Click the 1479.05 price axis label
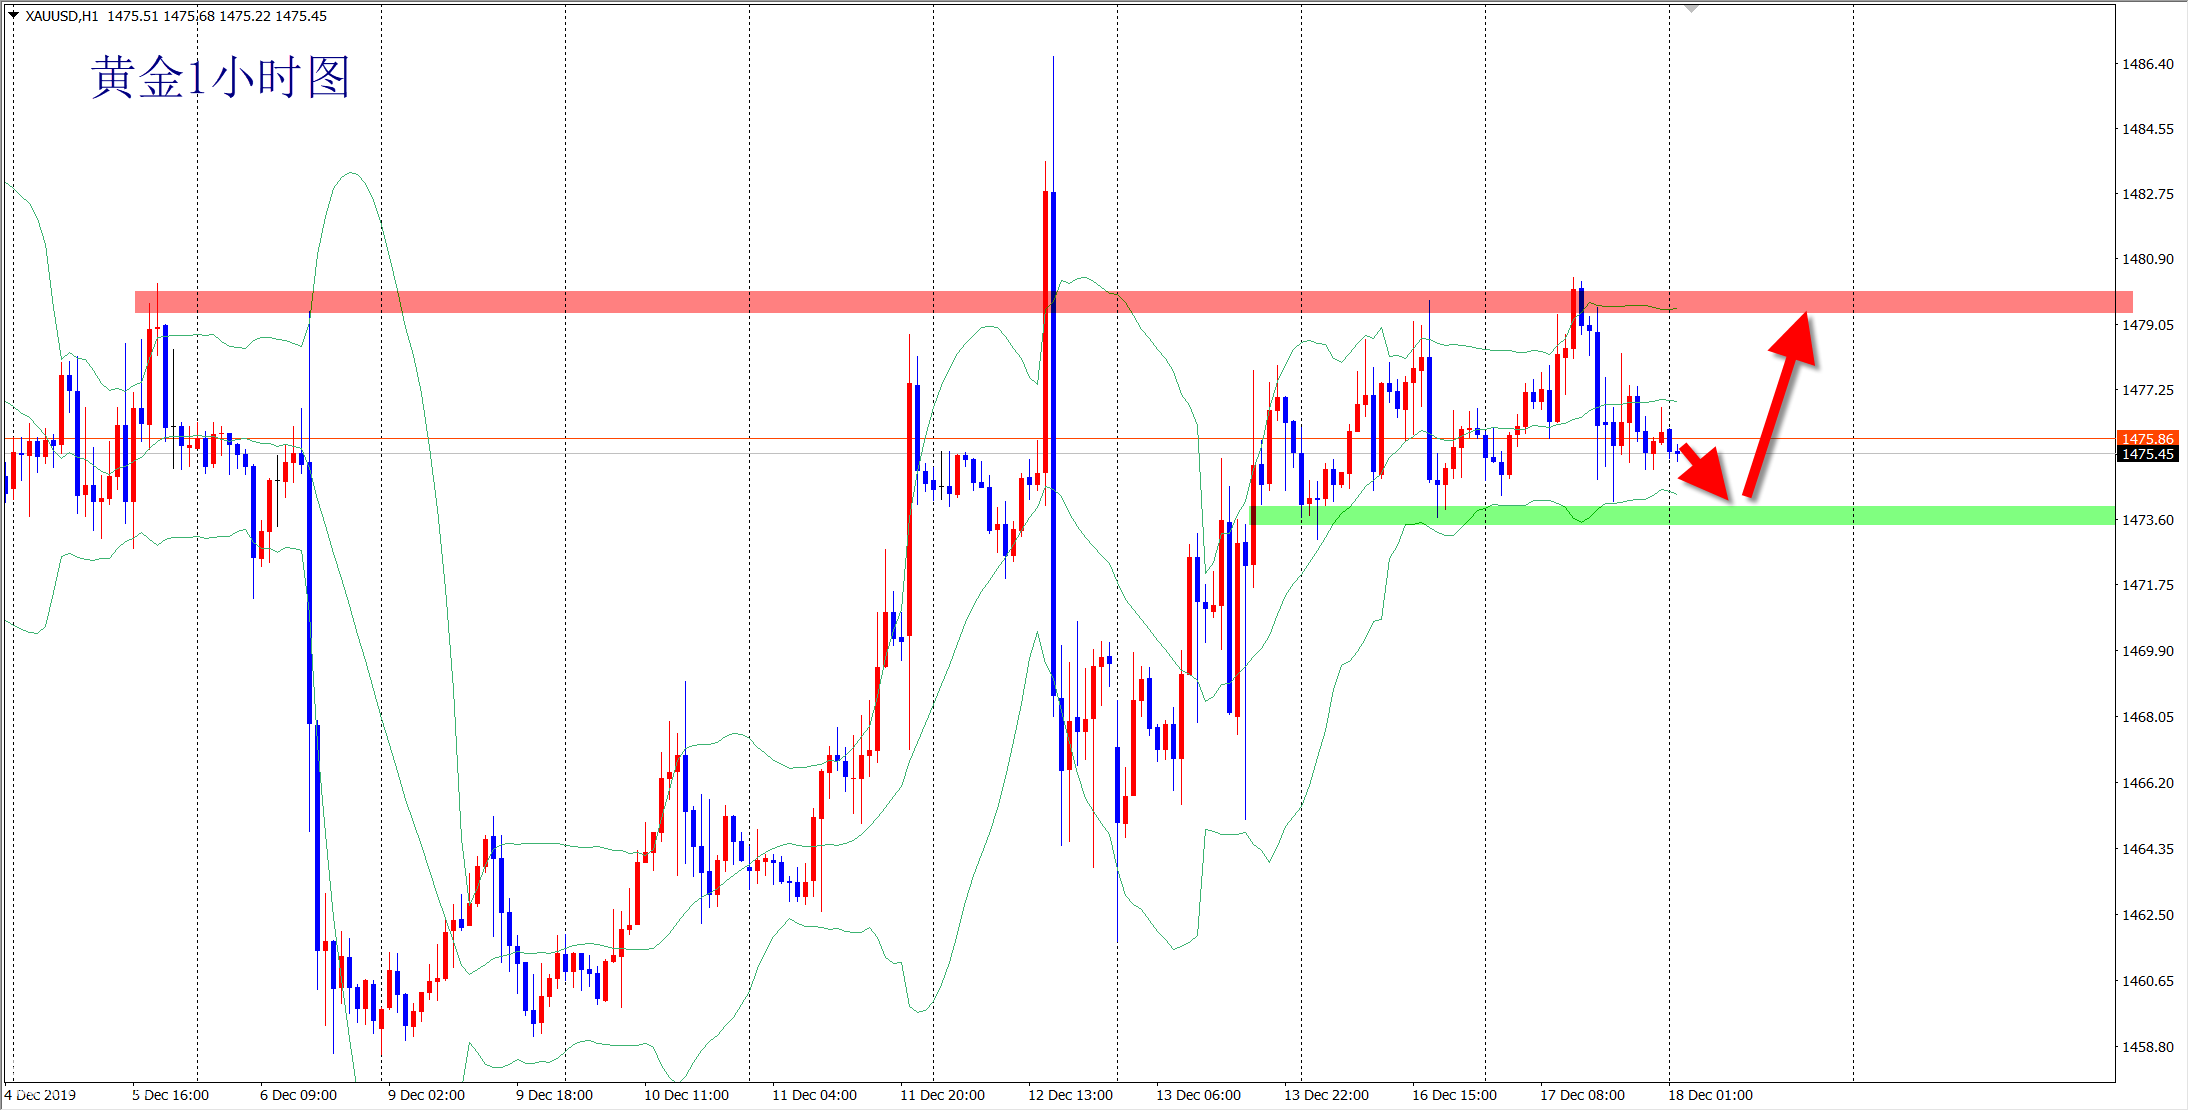The image size is (2189, 1111). click(x=2148, y=325)
